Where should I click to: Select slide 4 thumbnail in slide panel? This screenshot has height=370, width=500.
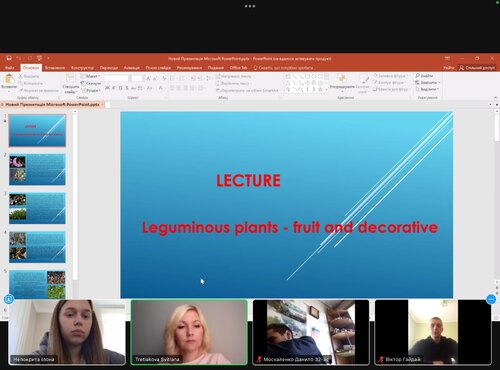pos(37,247)
